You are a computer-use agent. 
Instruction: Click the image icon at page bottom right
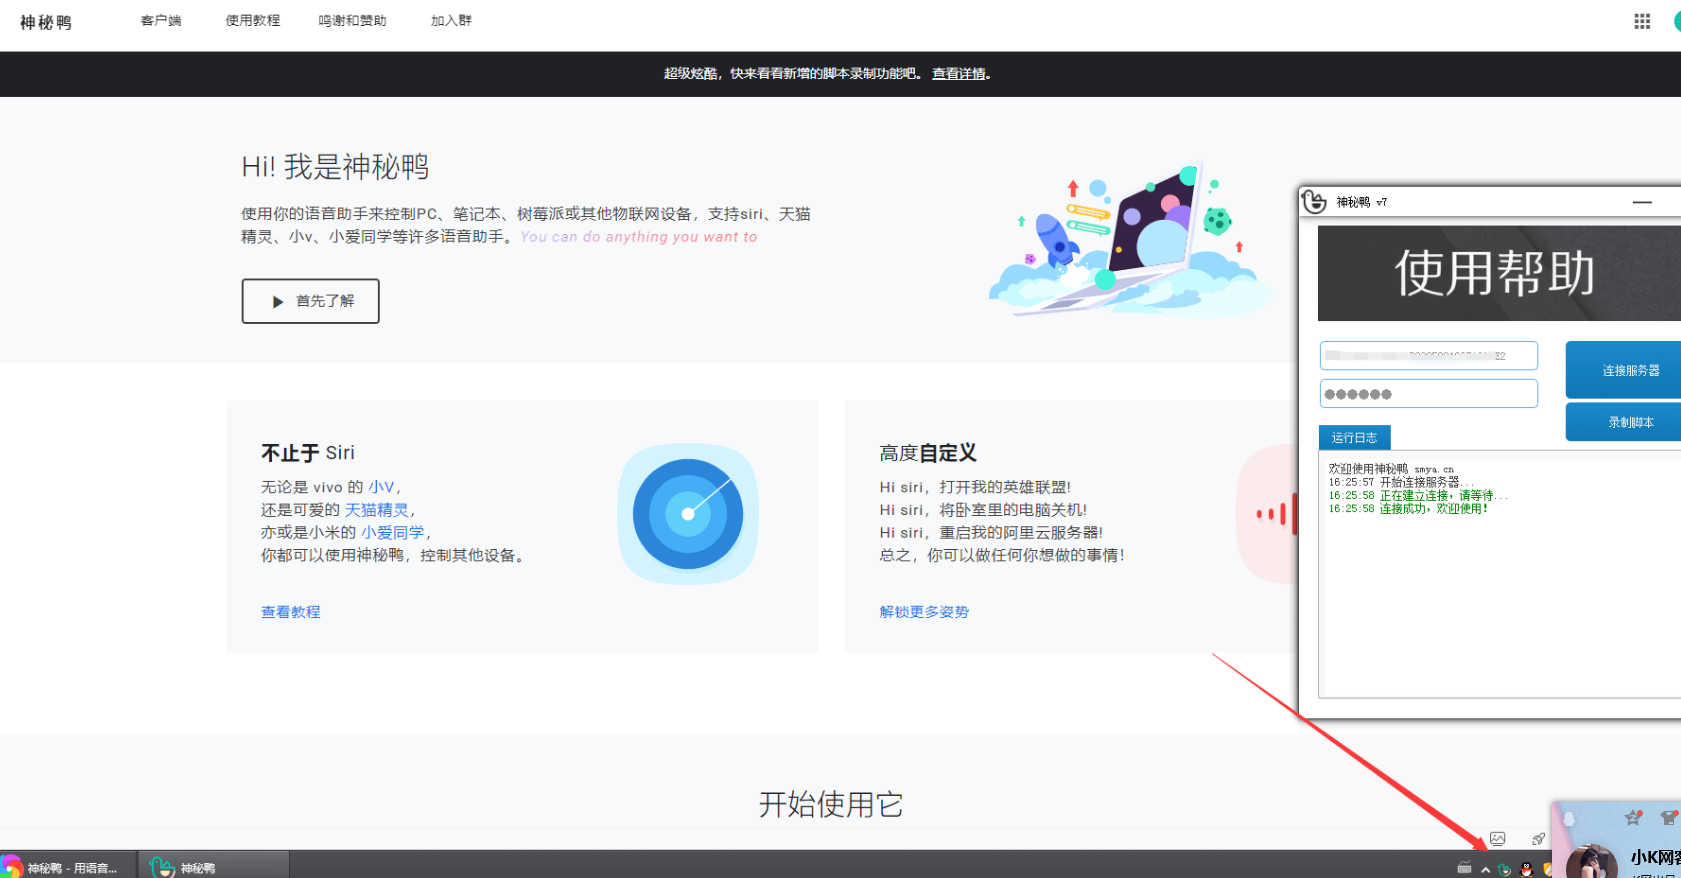[1497, 838]
